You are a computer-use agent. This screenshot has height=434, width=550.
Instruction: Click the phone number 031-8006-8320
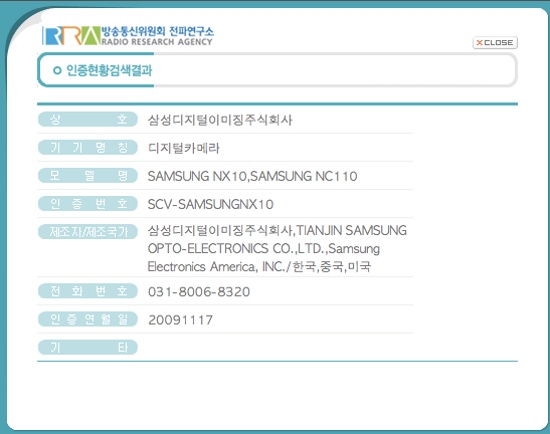pyautogui.click(x=199, y=292)
